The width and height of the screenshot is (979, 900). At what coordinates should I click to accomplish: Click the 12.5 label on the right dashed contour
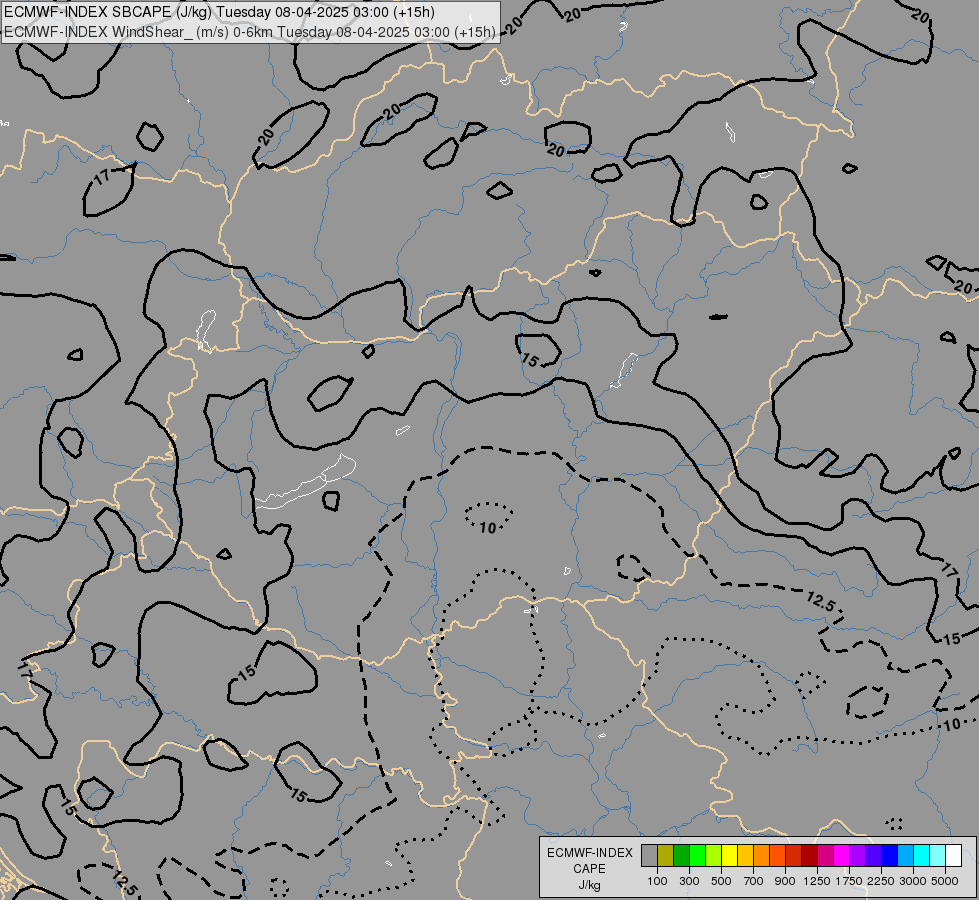tap(820, 601)
